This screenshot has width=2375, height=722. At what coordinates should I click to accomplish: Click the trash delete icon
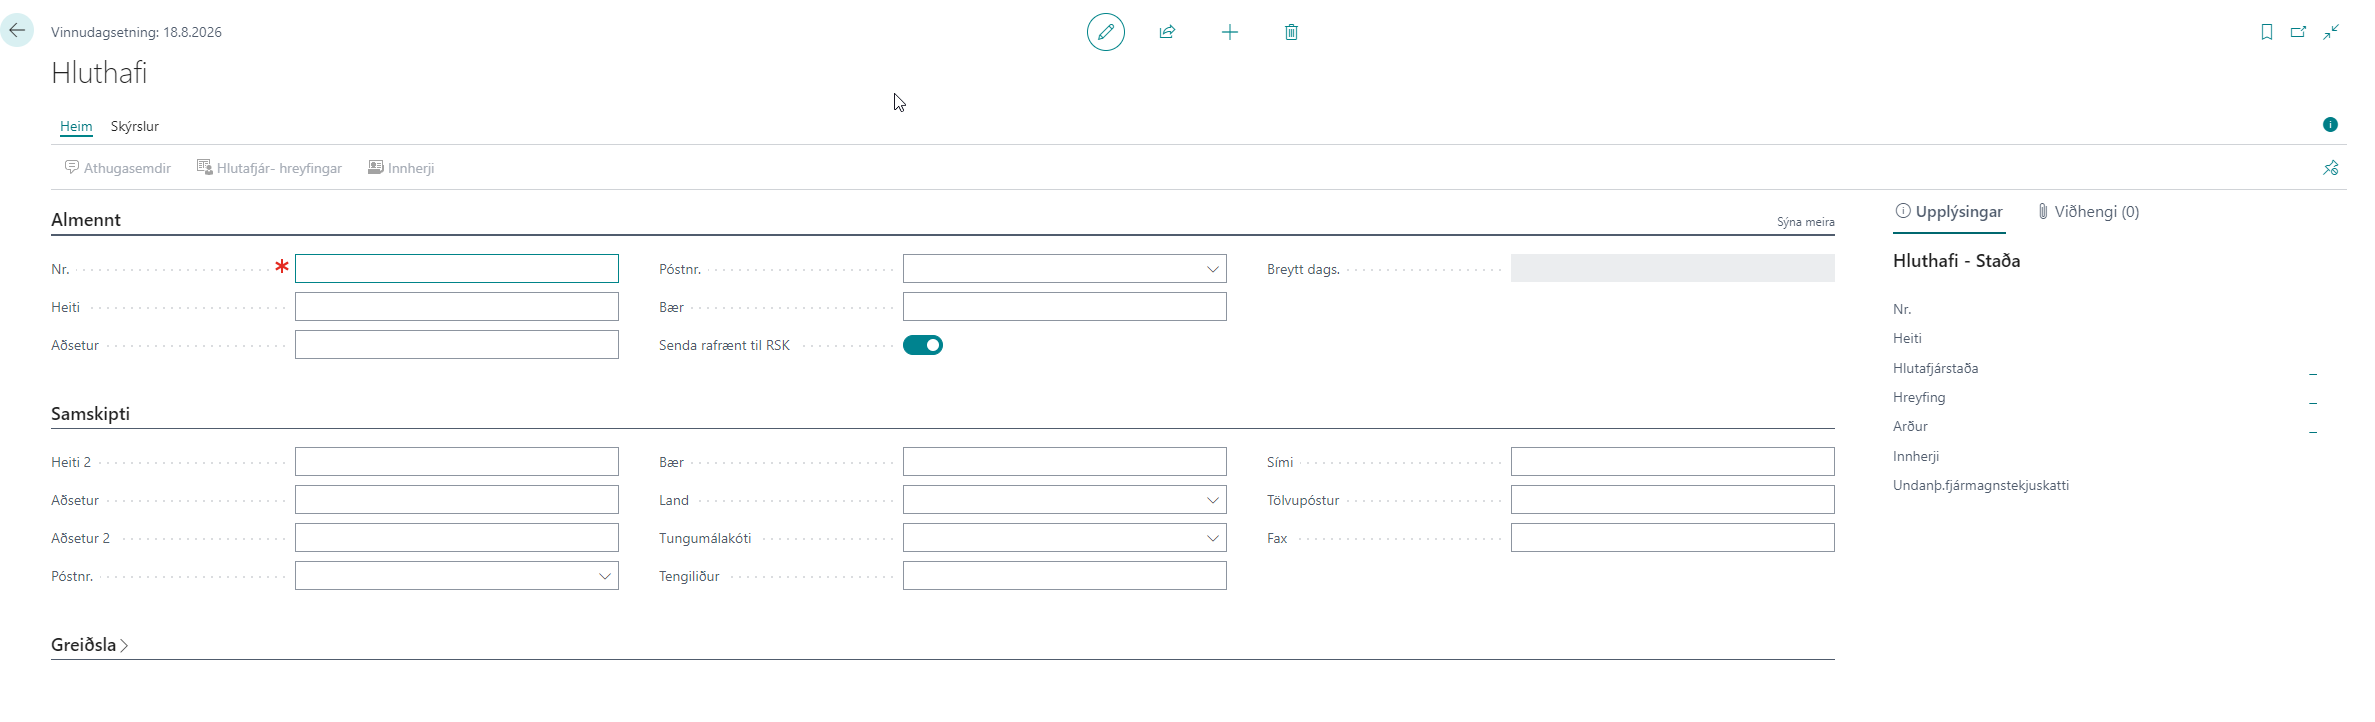pos(1291,32)
